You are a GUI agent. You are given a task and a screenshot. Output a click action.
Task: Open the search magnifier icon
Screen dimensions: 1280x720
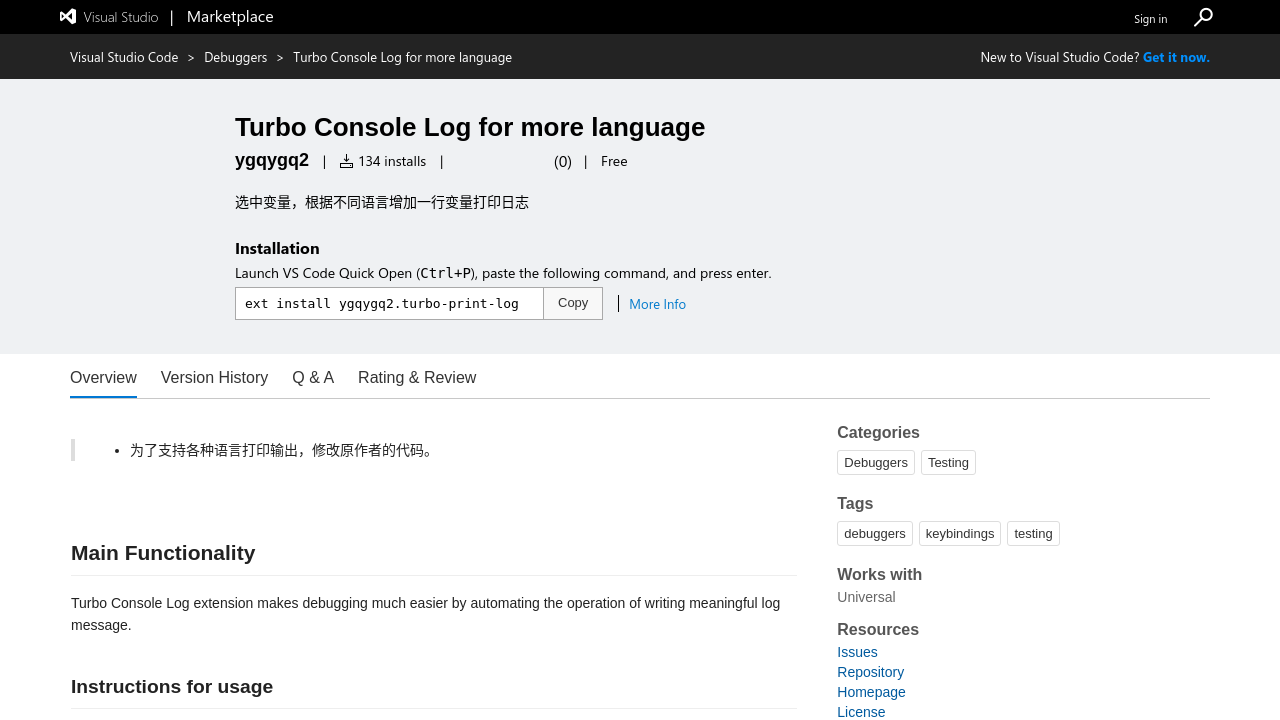[x=1203, y=17]
